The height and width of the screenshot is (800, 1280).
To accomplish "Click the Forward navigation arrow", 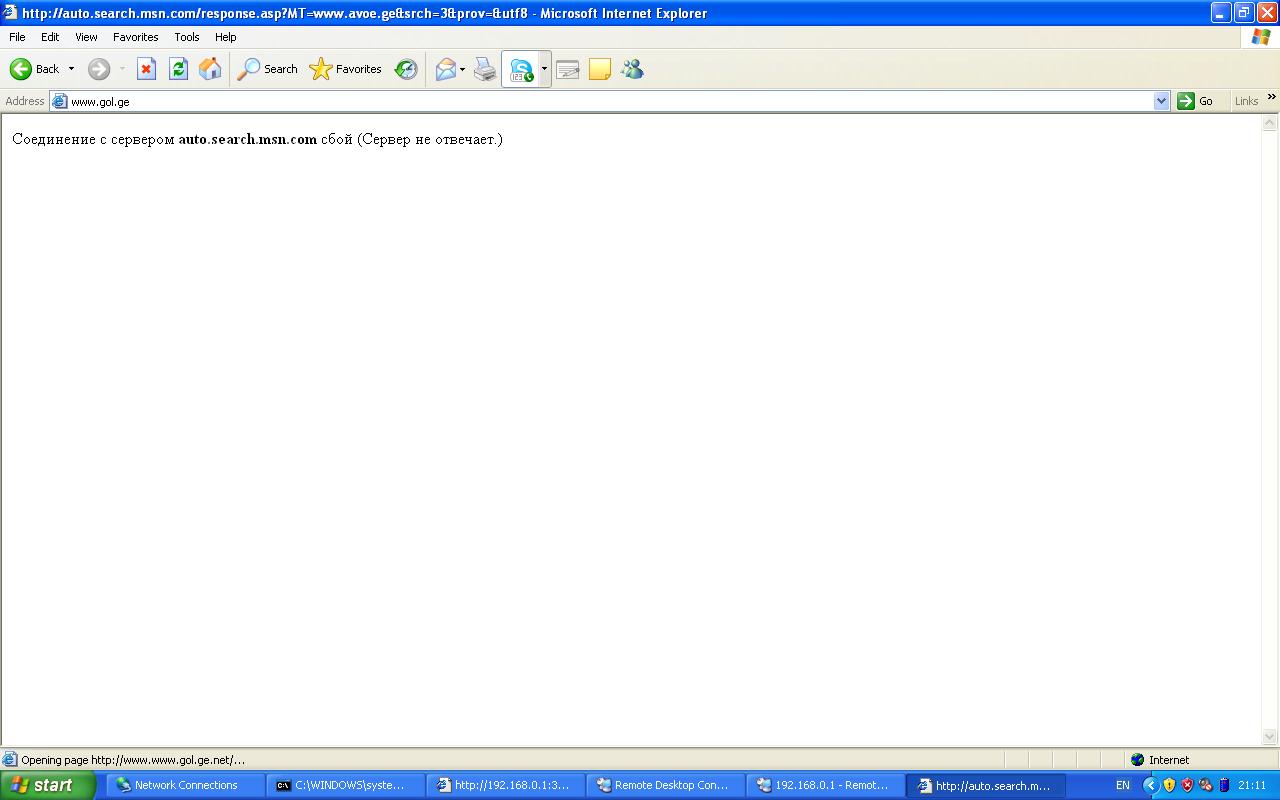I will 99,69.
